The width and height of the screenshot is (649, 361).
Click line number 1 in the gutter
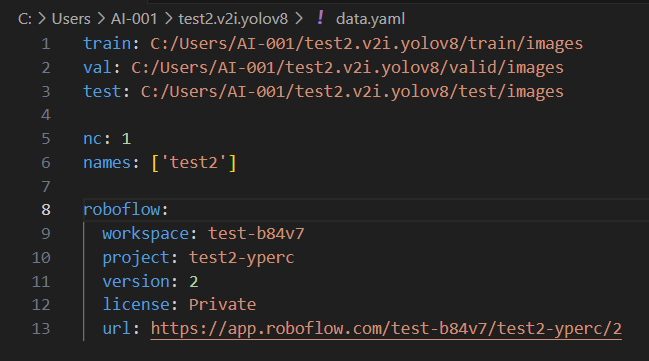pos(46,44)
